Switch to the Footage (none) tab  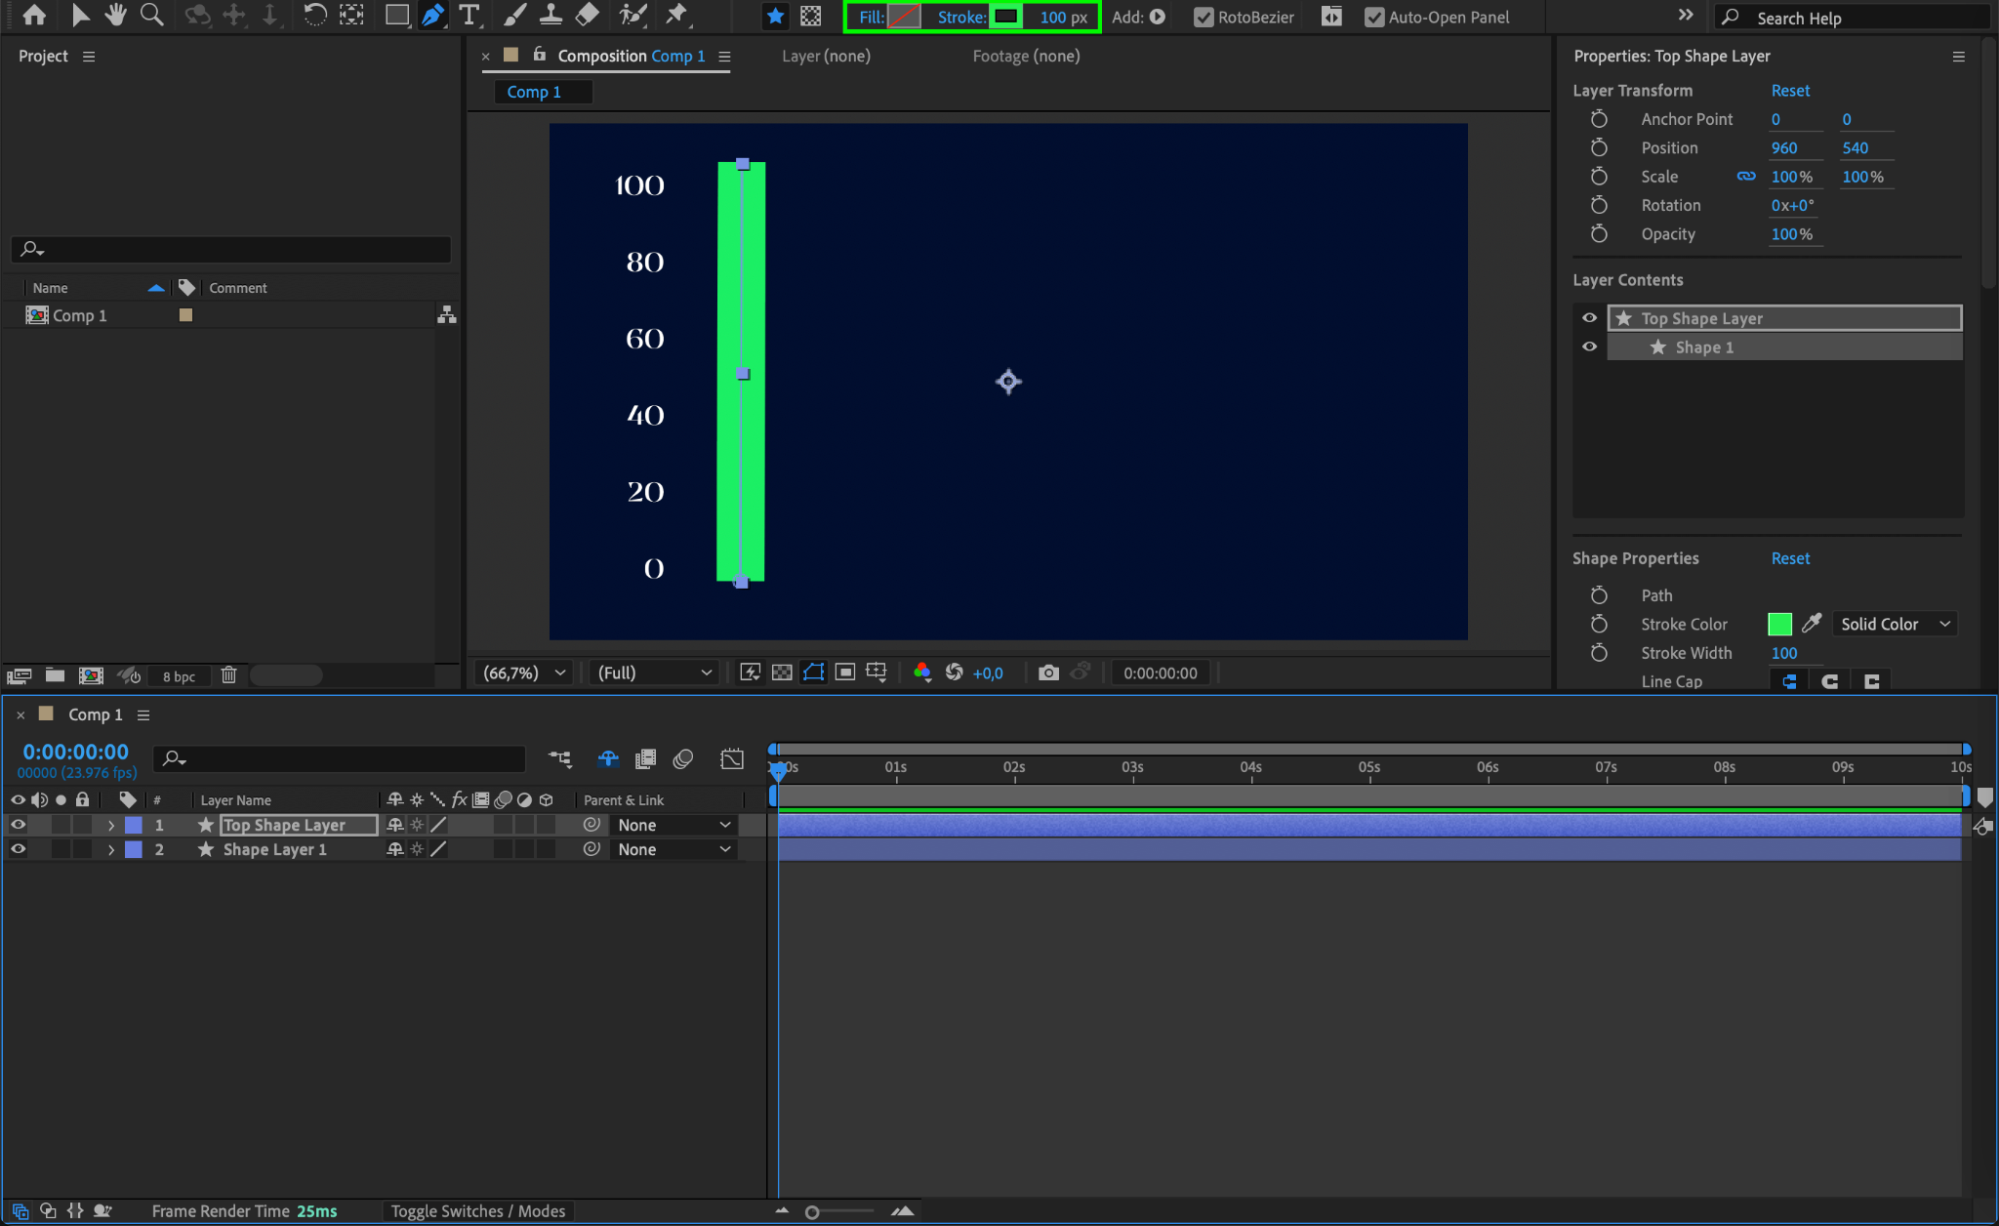(x=1025, y=56)
